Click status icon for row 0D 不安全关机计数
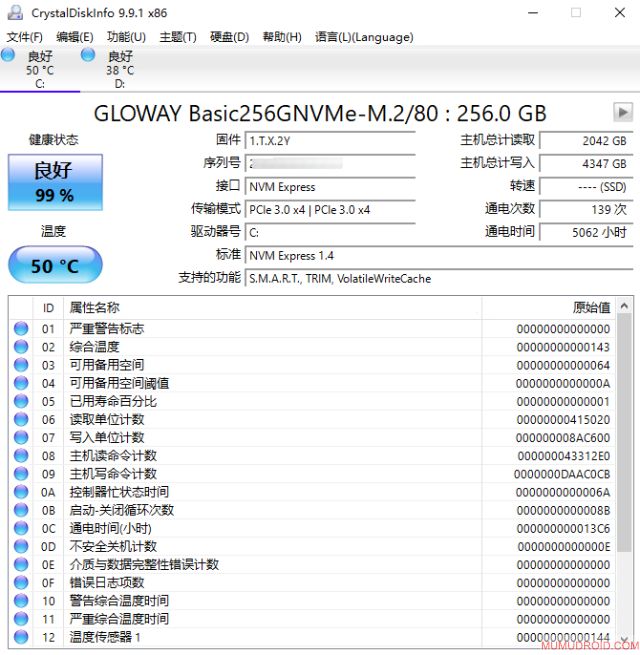The image size is (640, 655). (21, 546)
